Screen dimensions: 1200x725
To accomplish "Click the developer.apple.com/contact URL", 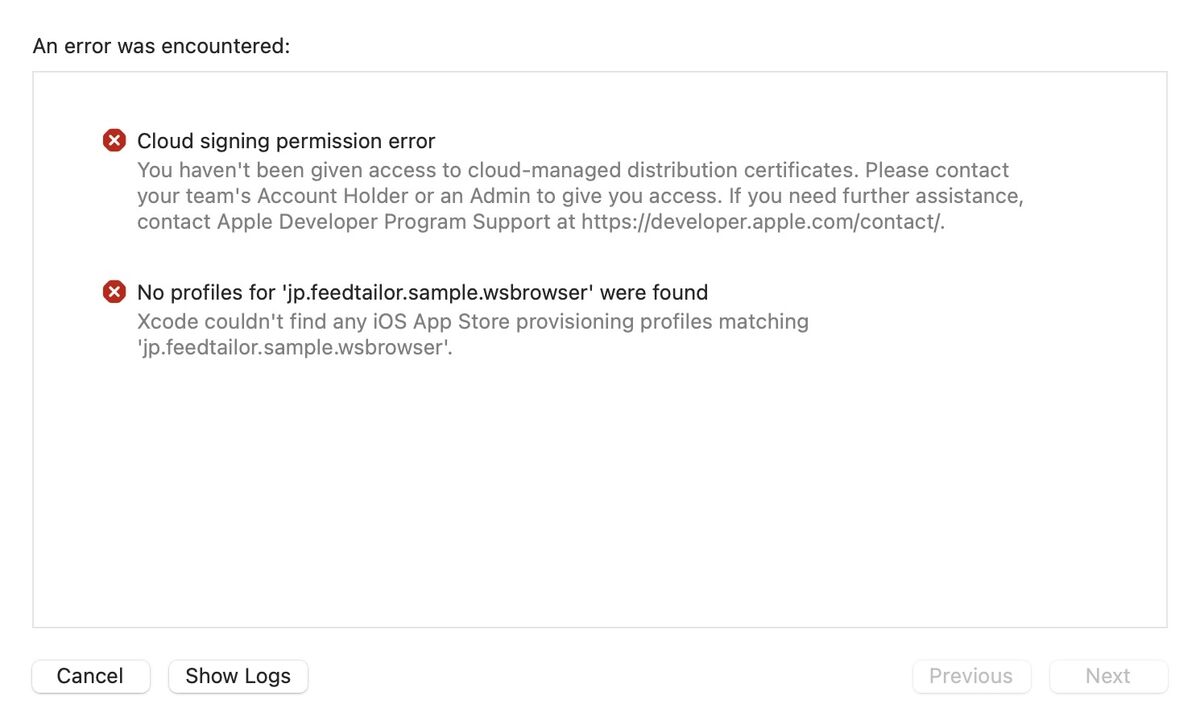I will (x=763, y=222).
